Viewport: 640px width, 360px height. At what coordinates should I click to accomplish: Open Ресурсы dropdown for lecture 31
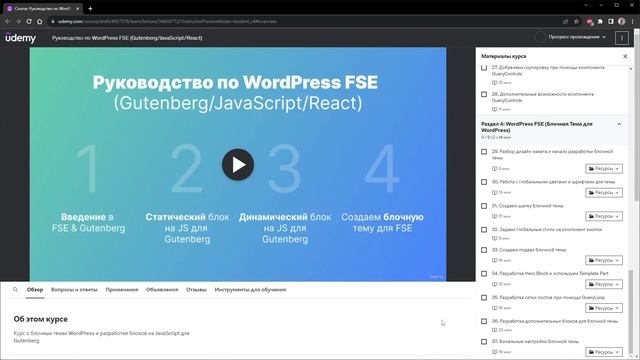tap(604, 216)
